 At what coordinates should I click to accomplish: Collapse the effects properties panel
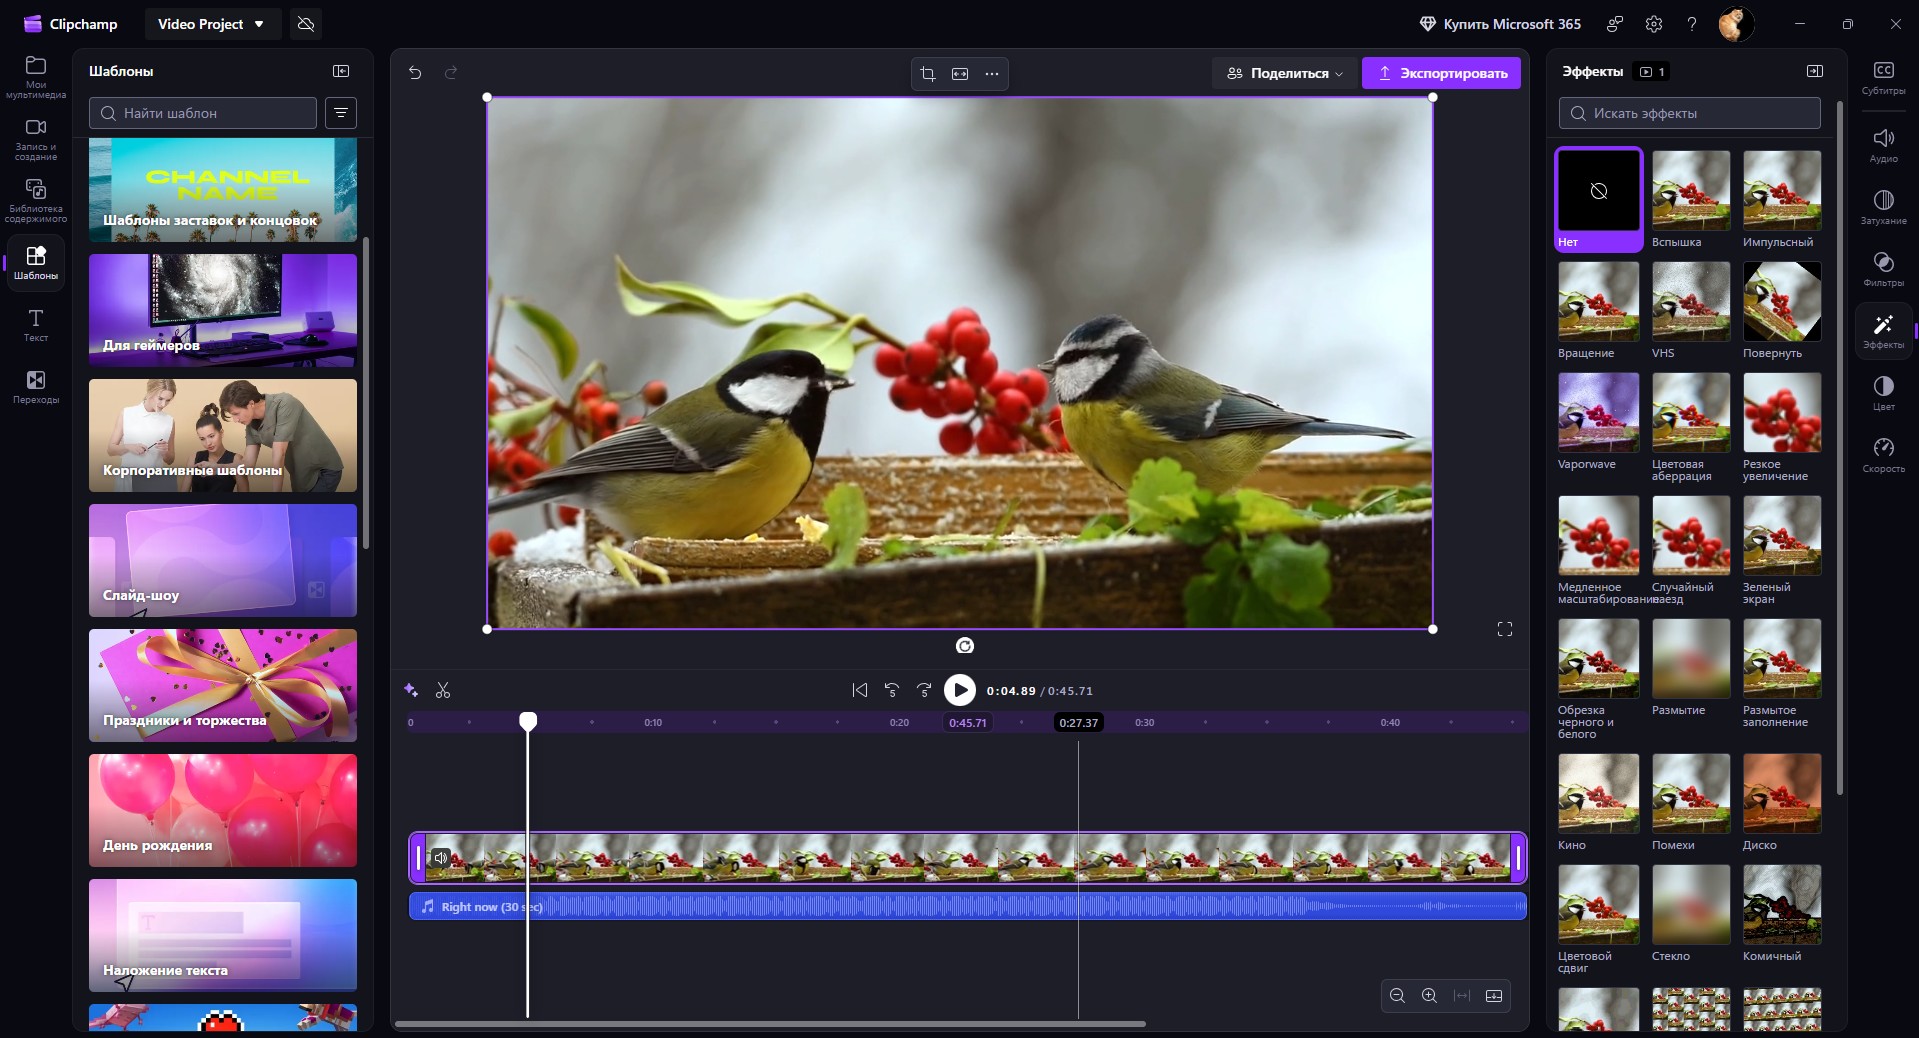click(x=1815, y=71)
